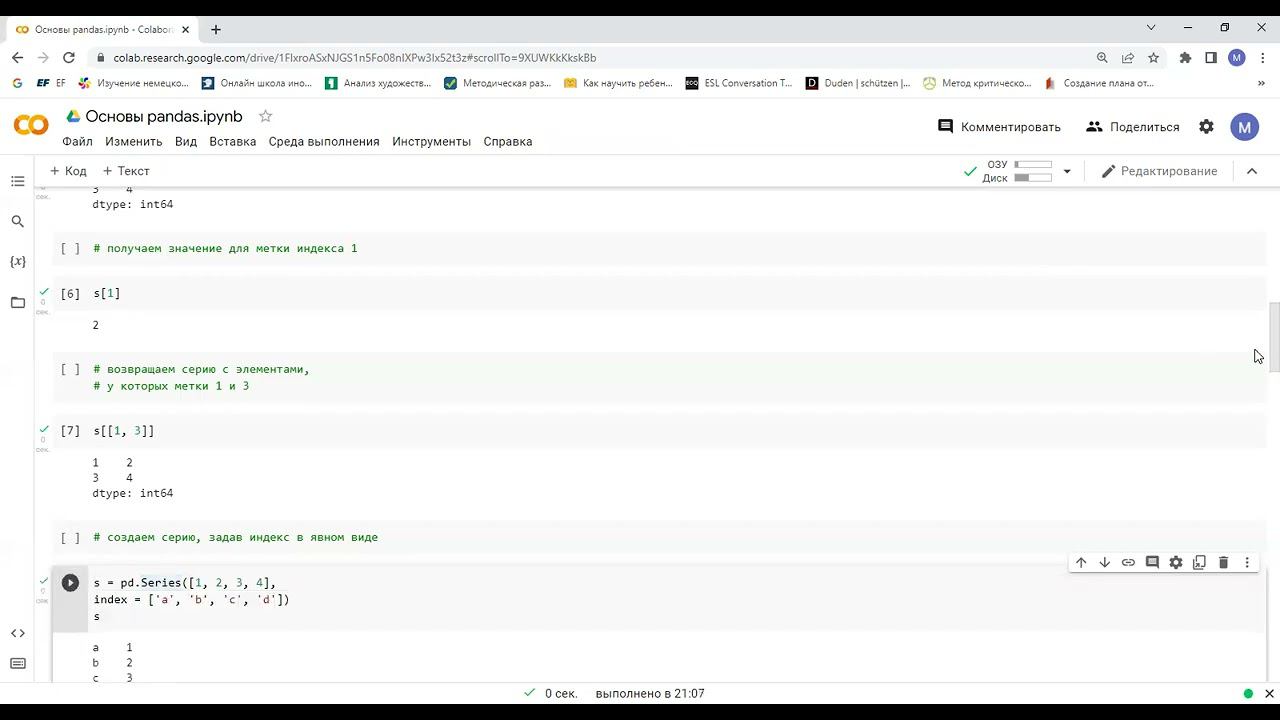Viewport: 1280px width, 720px height.
Task: Star the Основы pandas.ipynb notebook
Action: (x=265, y=116)
